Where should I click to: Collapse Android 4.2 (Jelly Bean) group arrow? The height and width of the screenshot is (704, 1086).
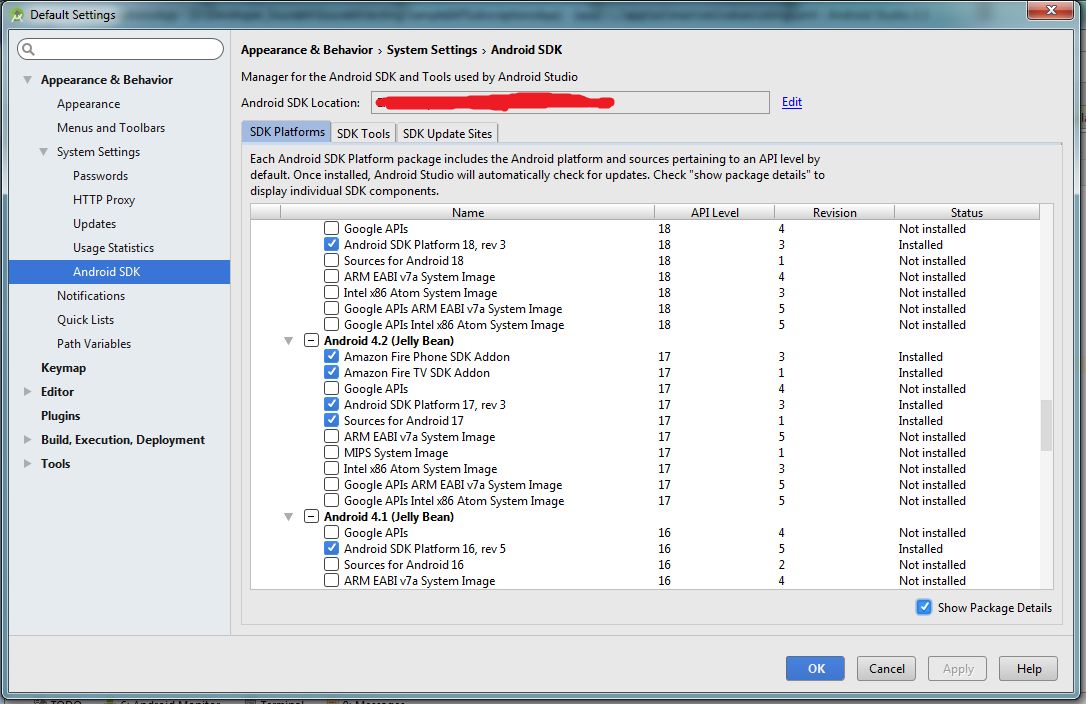[x=289, y=341]
